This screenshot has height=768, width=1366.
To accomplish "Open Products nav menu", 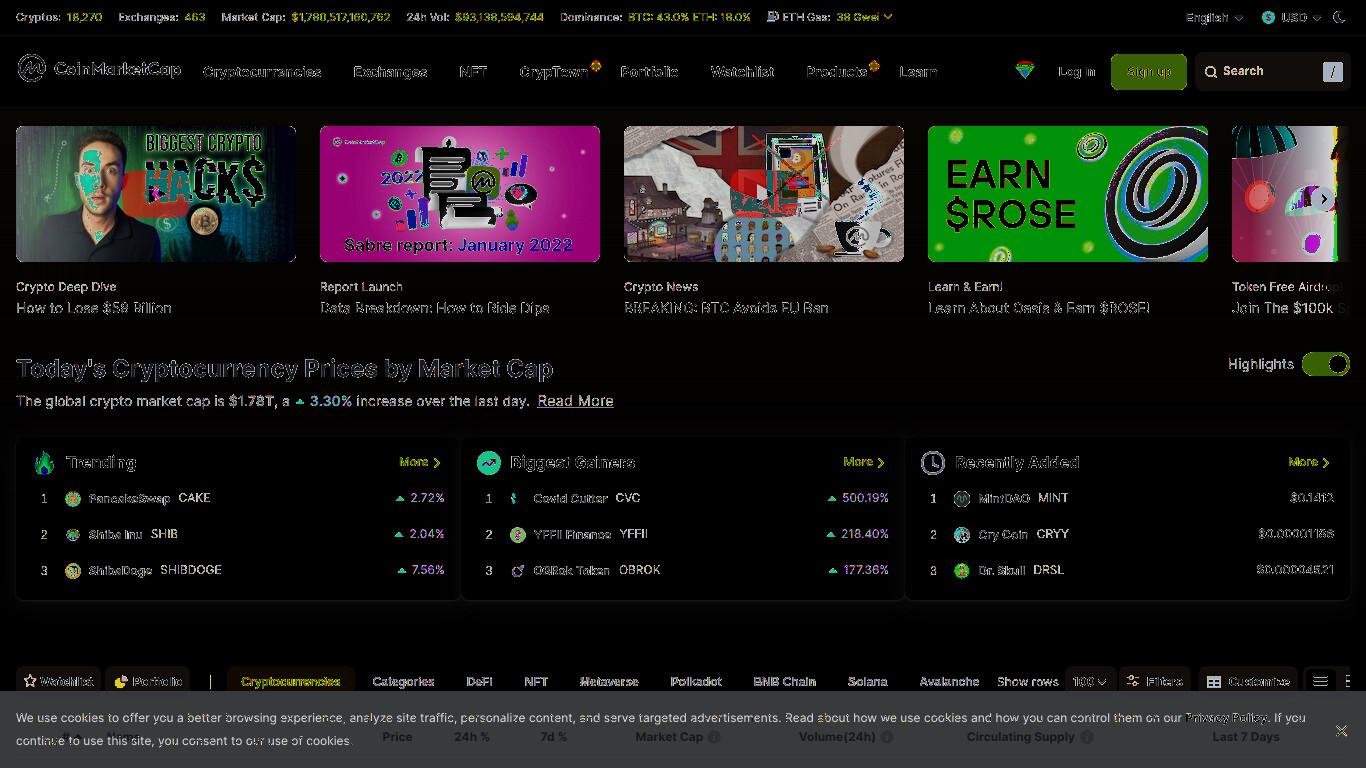I will pos(836,72).
